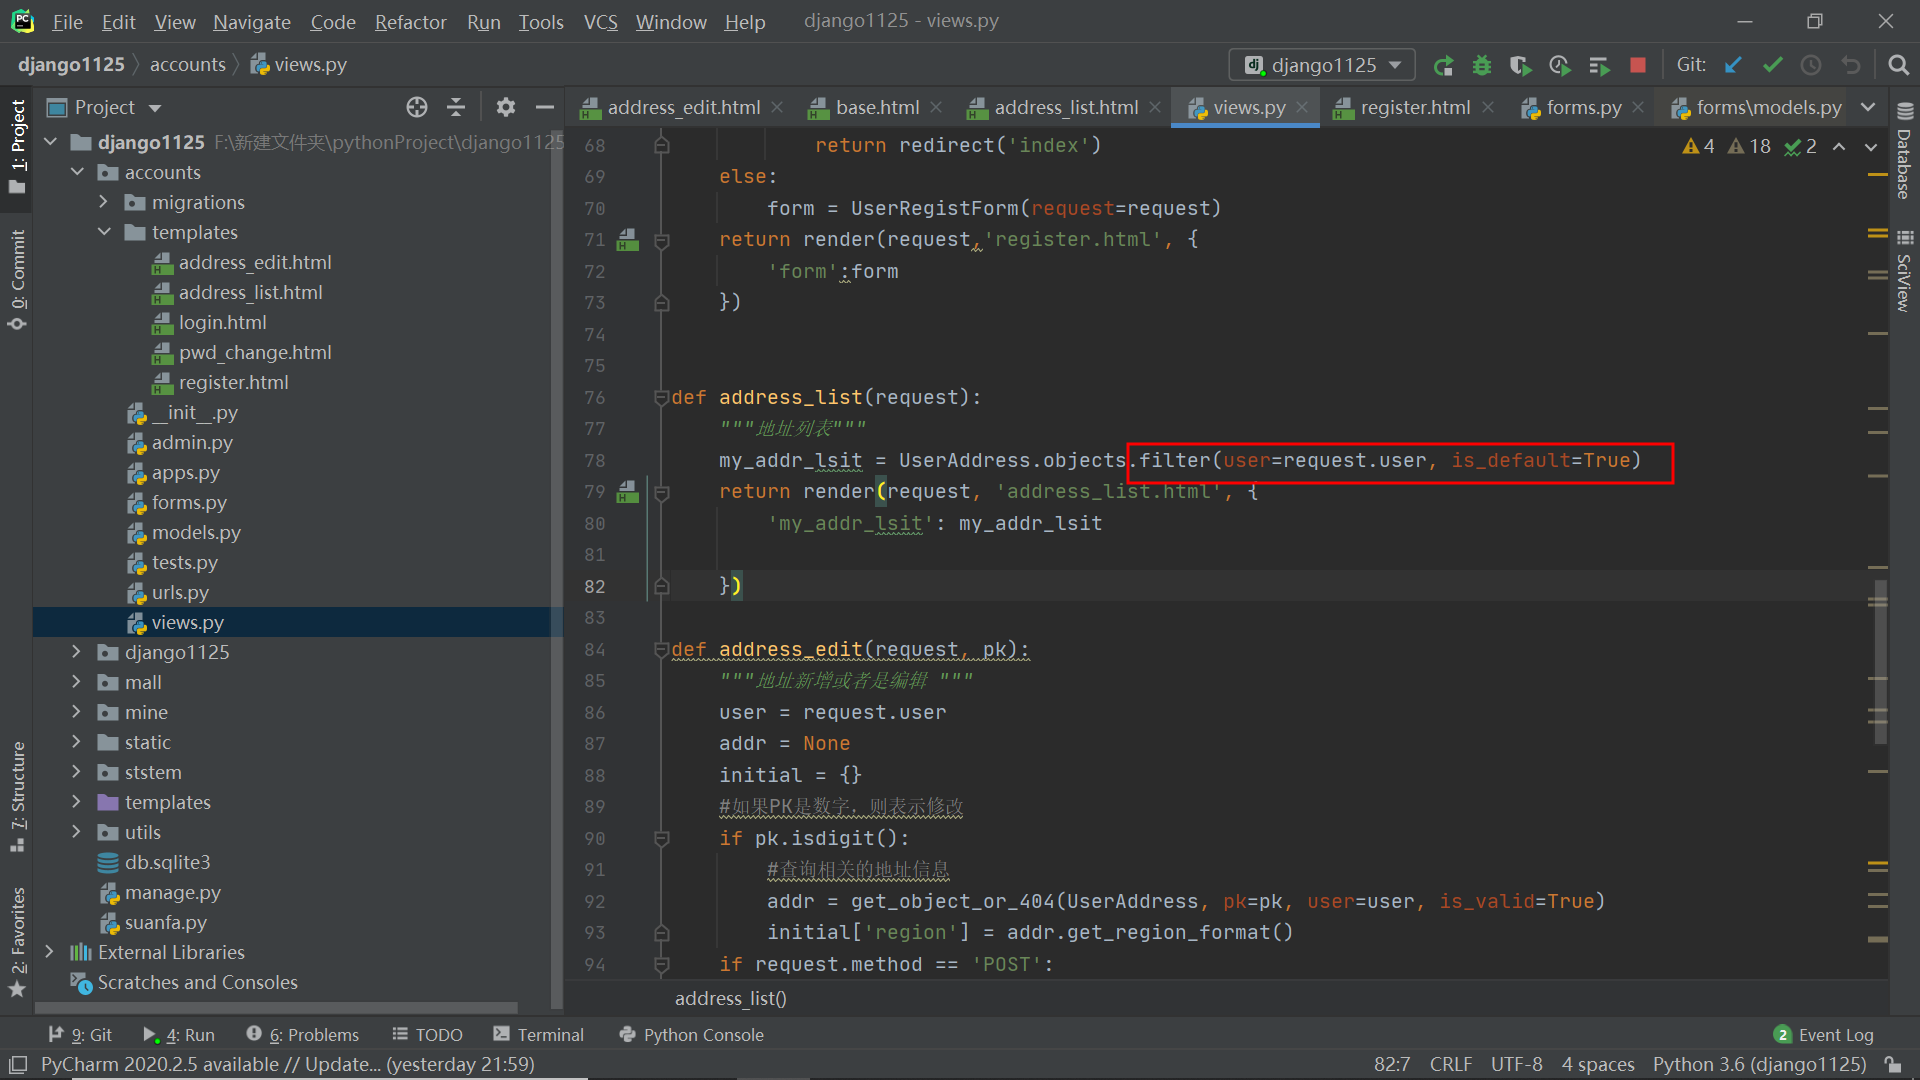Change Python 3.6 interpreter in status bar

[x=1759, y=1064]
